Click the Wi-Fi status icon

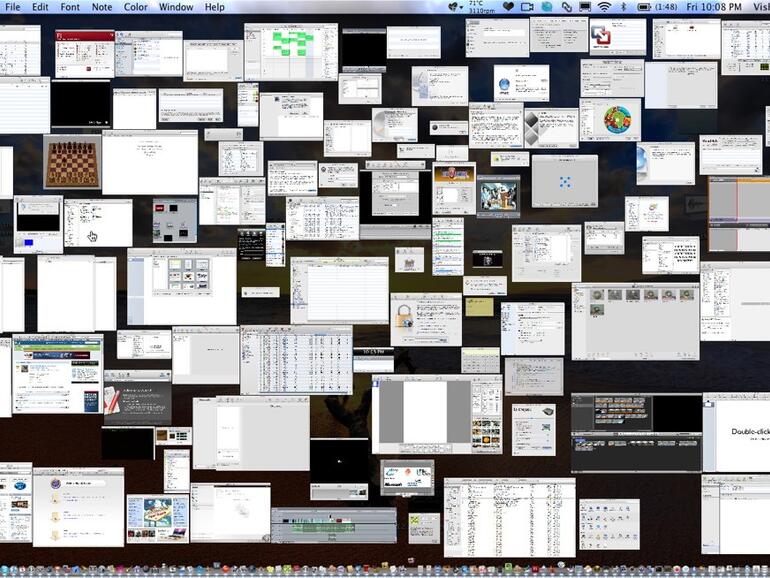tap(605, 7)
